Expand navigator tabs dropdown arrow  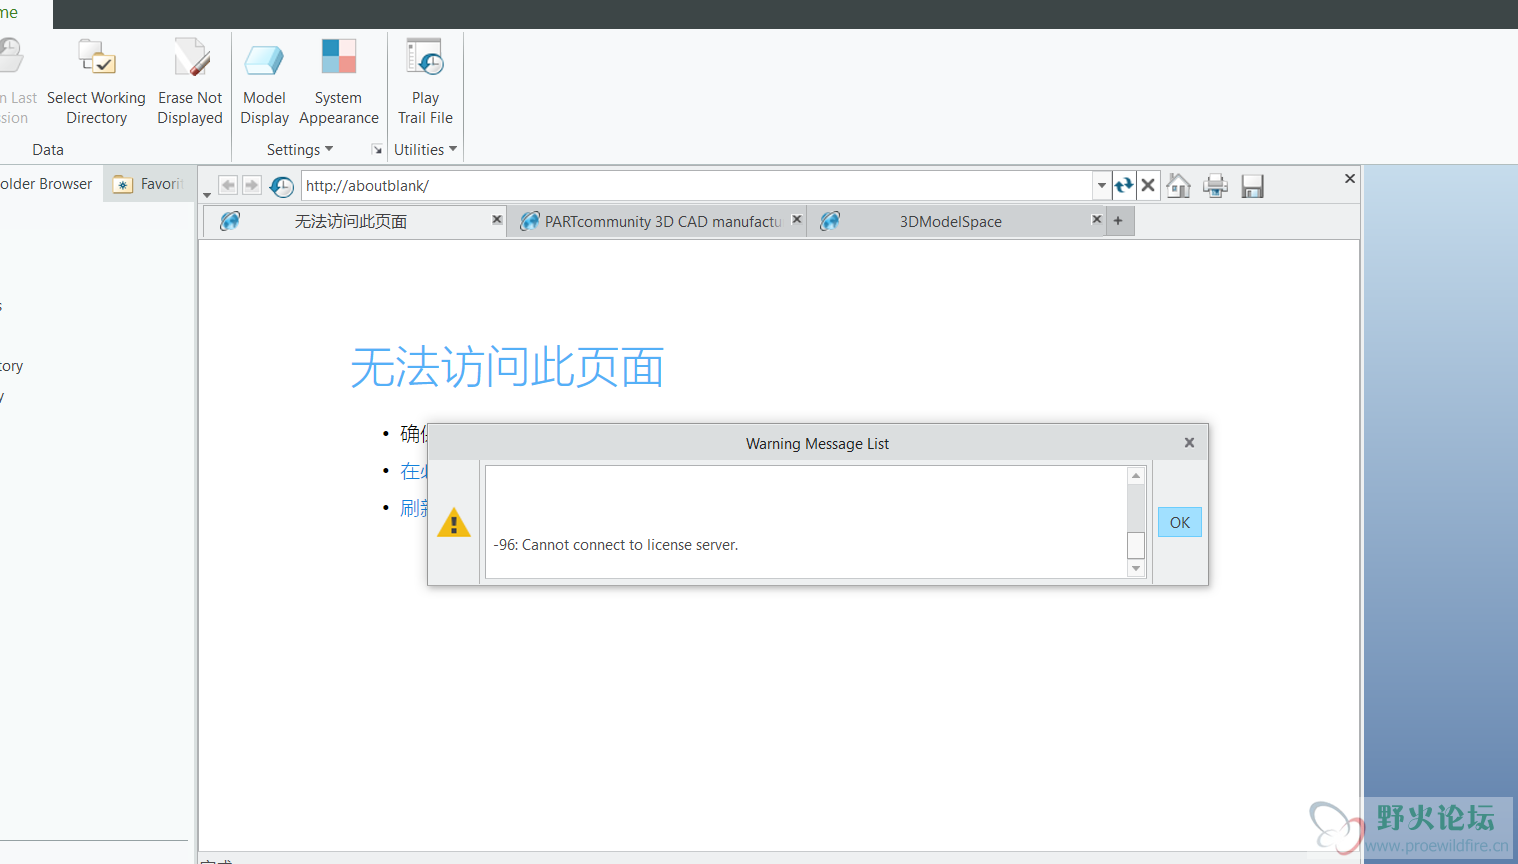pos(207,195)
